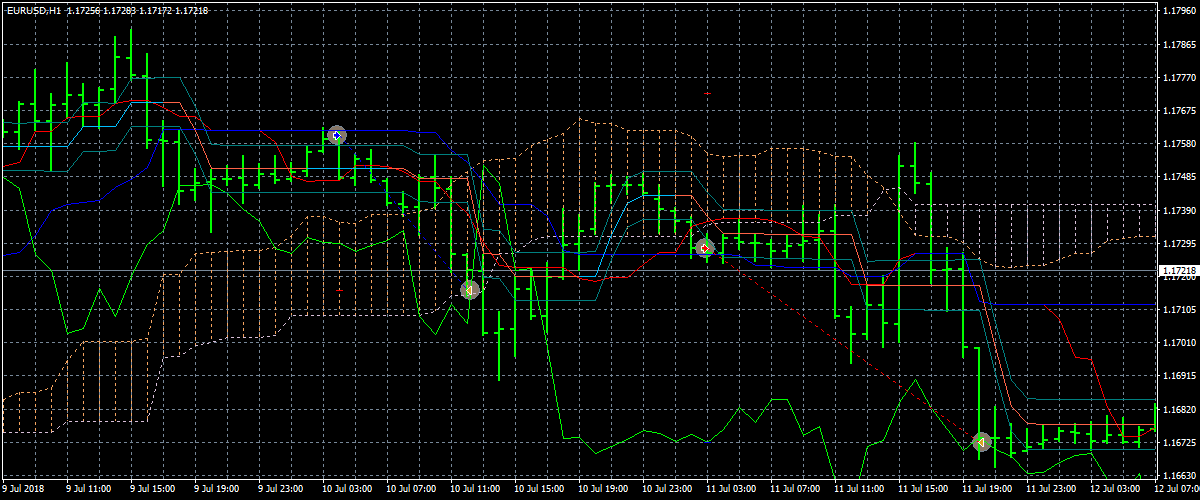This screenshot has width=1200, height=500.
Task: Click the 1.17865 price axis label
Action: [1180, 45]
